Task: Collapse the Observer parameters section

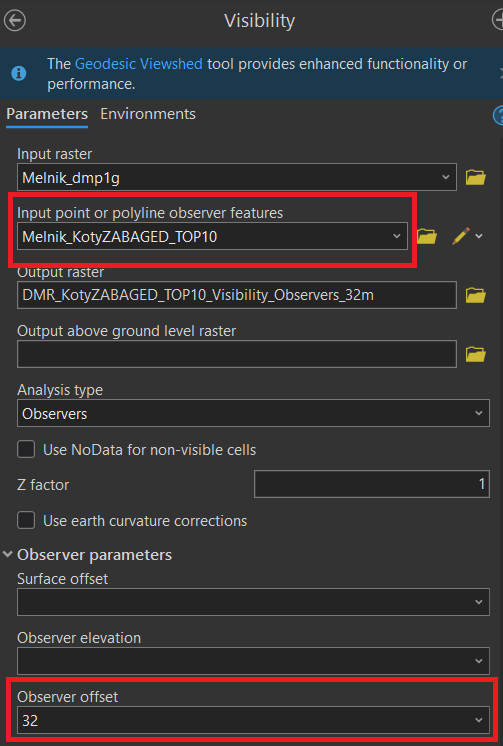Action: click(x=8, y=554)
